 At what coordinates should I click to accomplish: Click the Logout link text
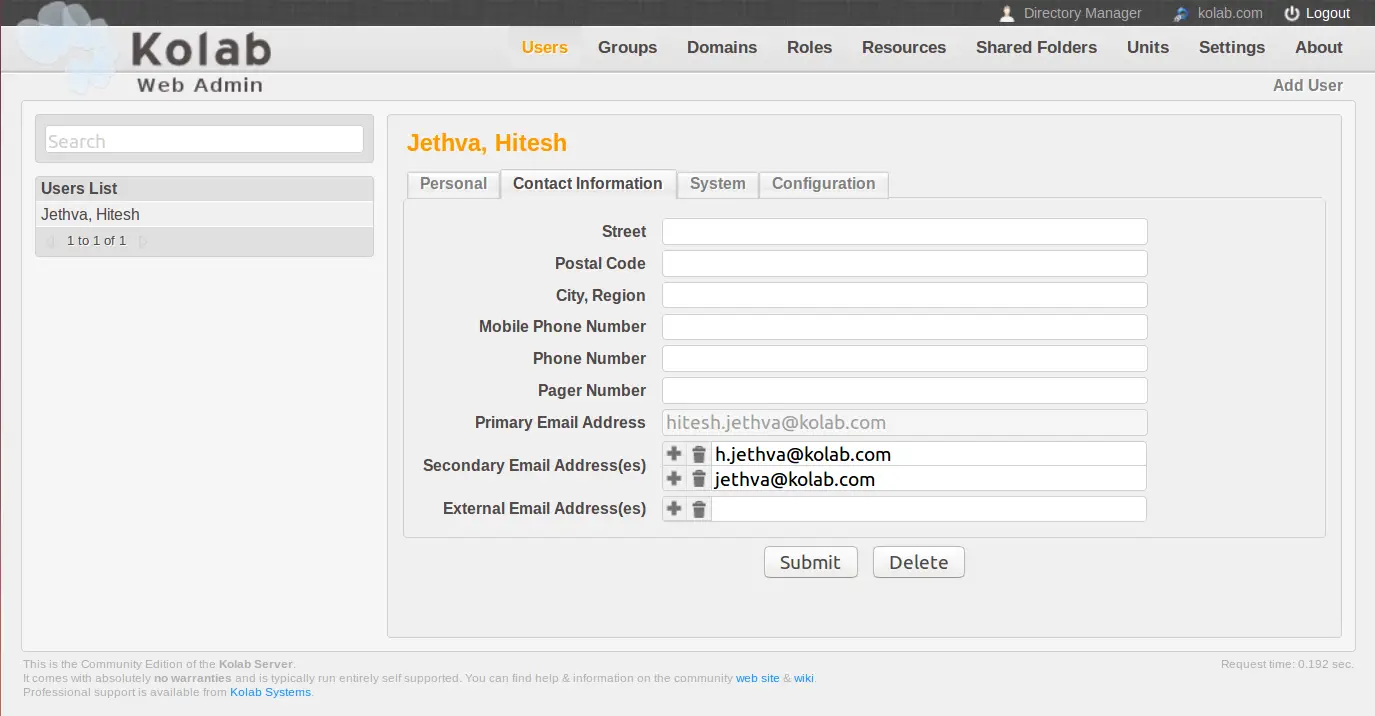(x=1328, y=13)
